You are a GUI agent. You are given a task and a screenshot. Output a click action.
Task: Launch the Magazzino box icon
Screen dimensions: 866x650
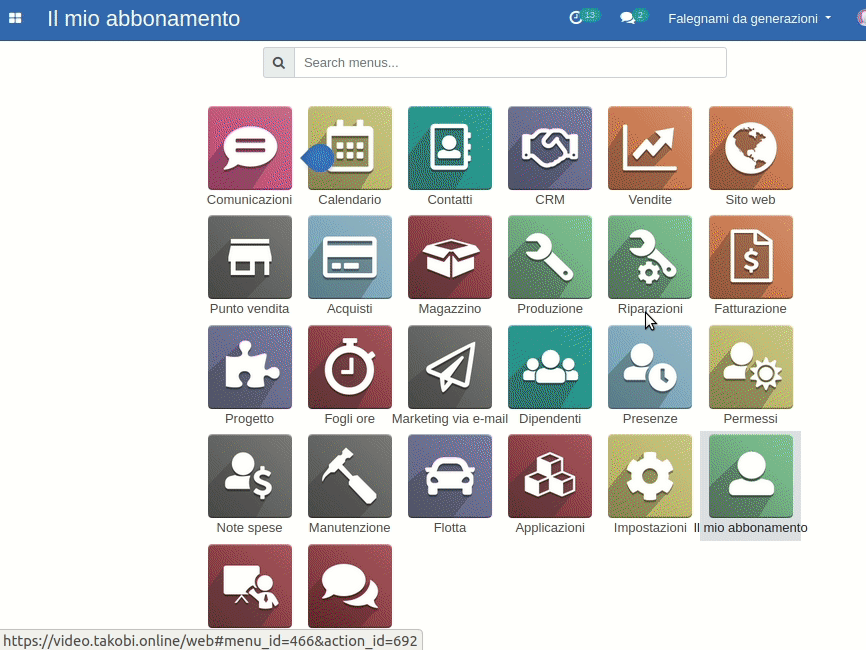click(450, 257)
